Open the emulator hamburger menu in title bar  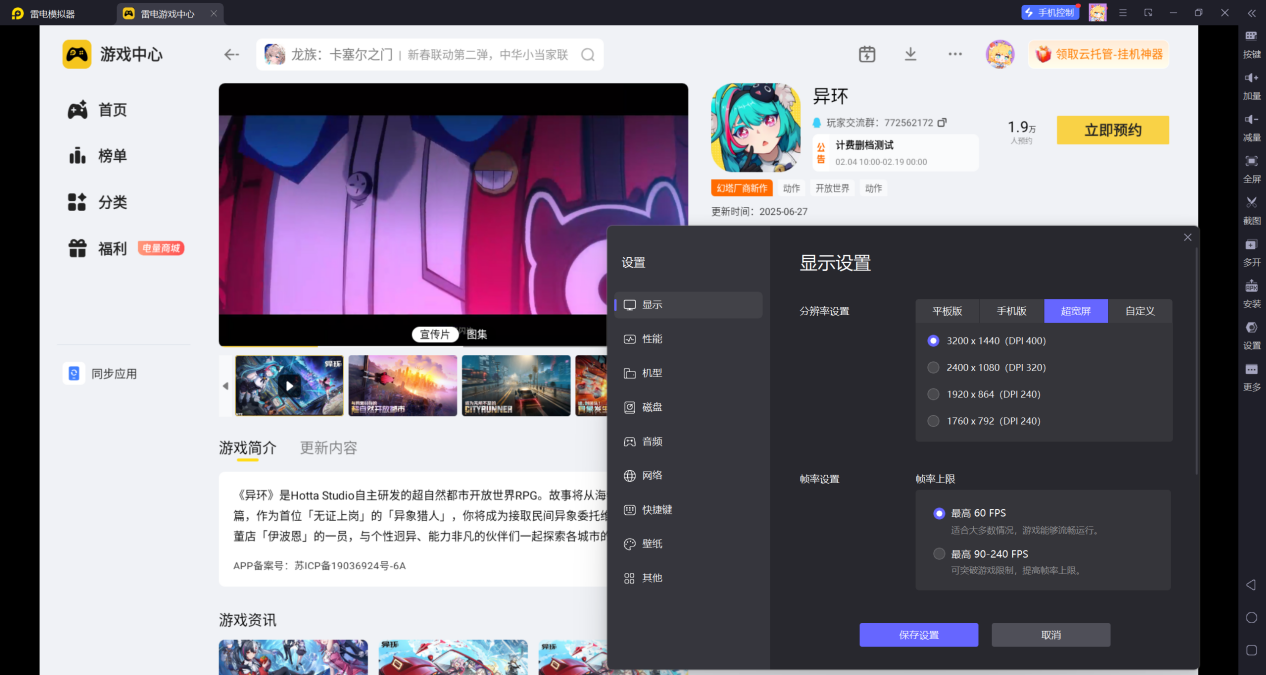click(x=1123, y=13)
